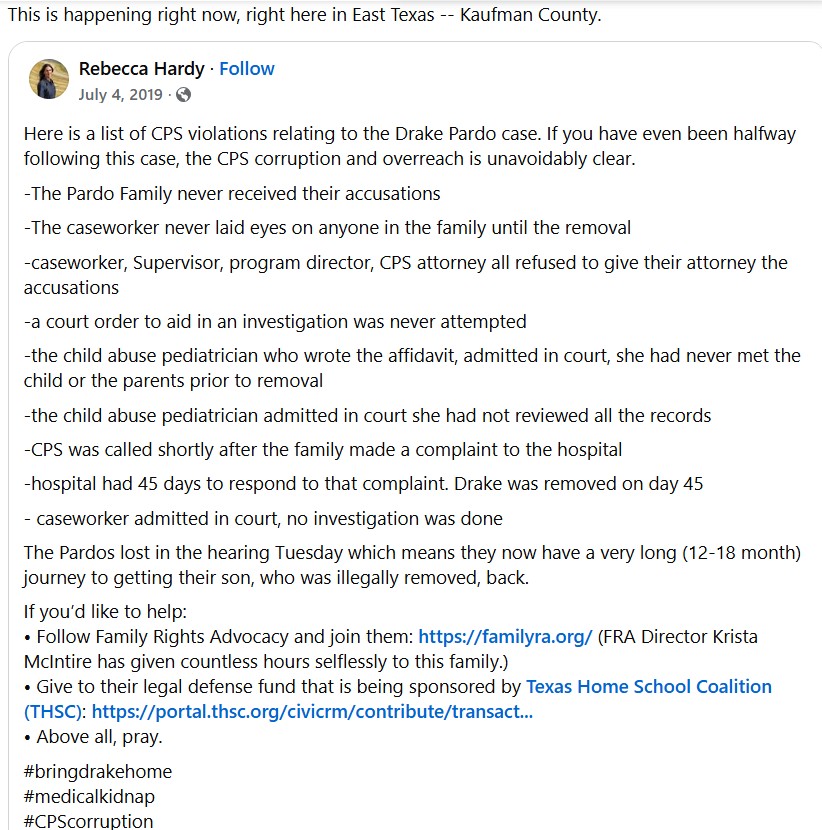Click the "court order to aid in an investigation" line
822x830 pixels.
(275, 322)
